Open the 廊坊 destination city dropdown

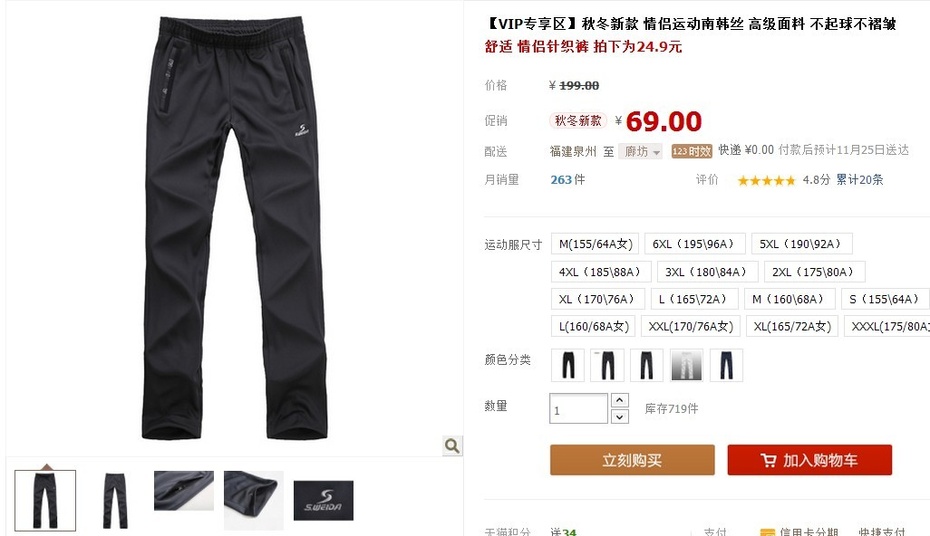coord(641,152)
